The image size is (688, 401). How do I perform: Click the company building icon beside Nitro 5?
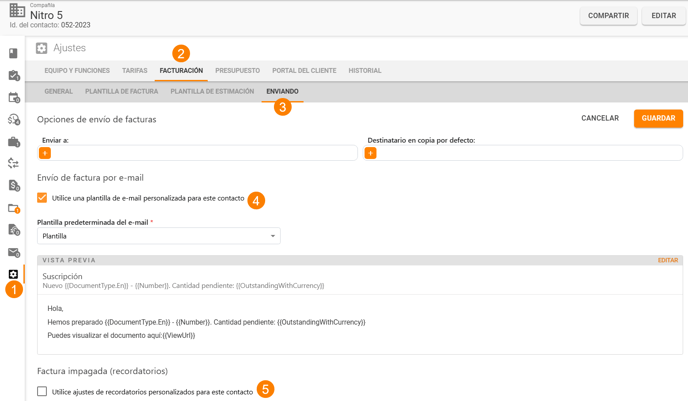pos(17,10)
